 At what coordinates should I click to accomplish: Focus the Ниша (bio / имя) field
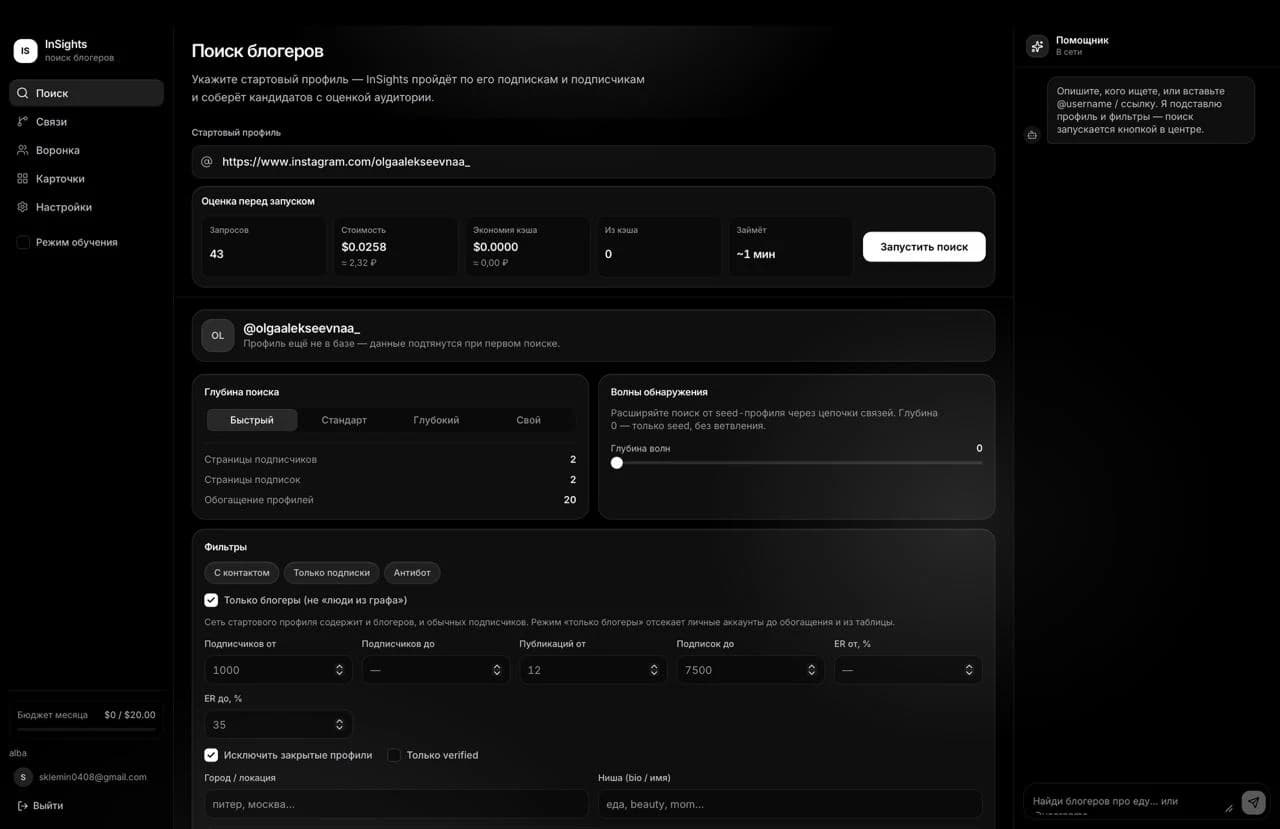tap(790, 804)
